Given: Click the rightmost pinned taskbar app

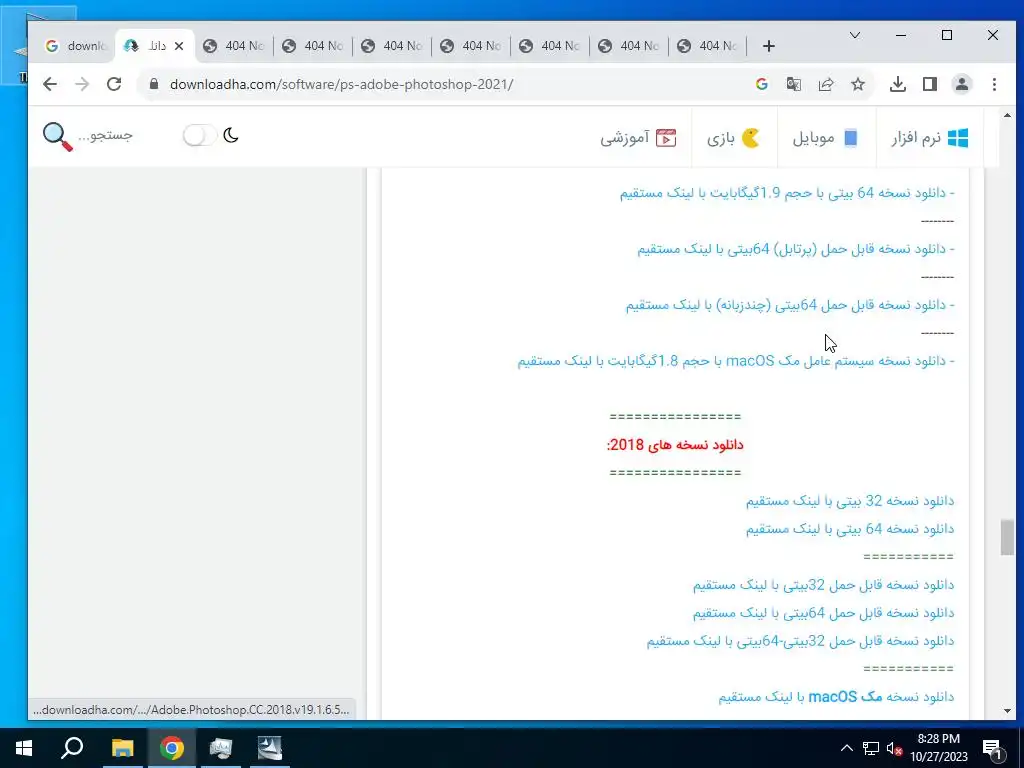Looking at the screenshot, I should 270,748.
